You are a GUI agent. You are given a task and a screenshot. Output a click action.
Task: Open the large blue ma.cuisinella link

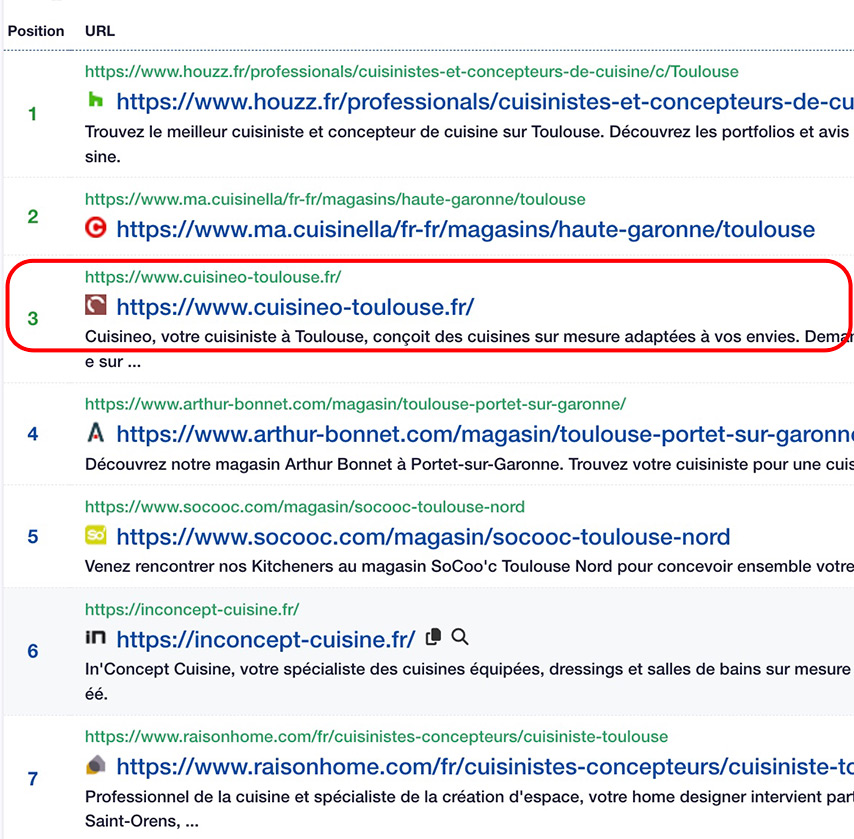click(x=466, y=229)
